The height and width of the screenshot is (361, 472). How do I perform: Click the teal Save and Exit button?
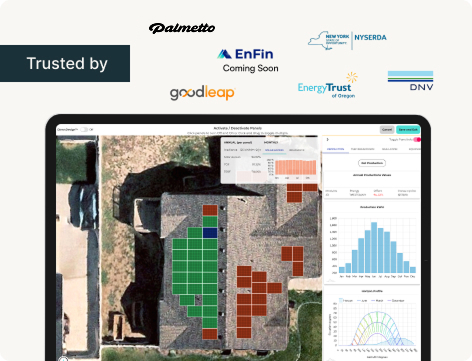pos(408,130)
